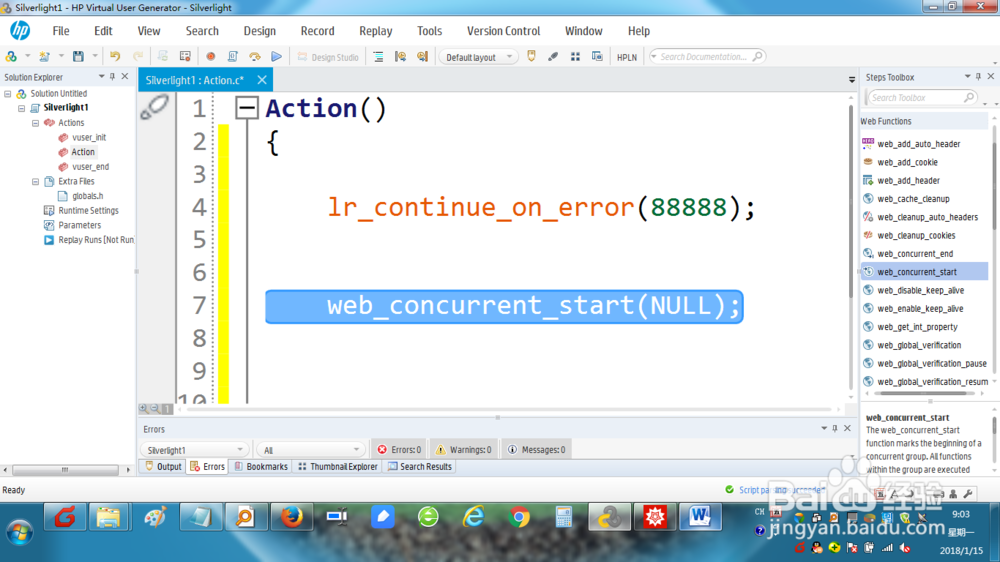Open Firefox from the taskbar
Image resolution: width=1000 pixels, height=562 pixels.
click(292, 517)
